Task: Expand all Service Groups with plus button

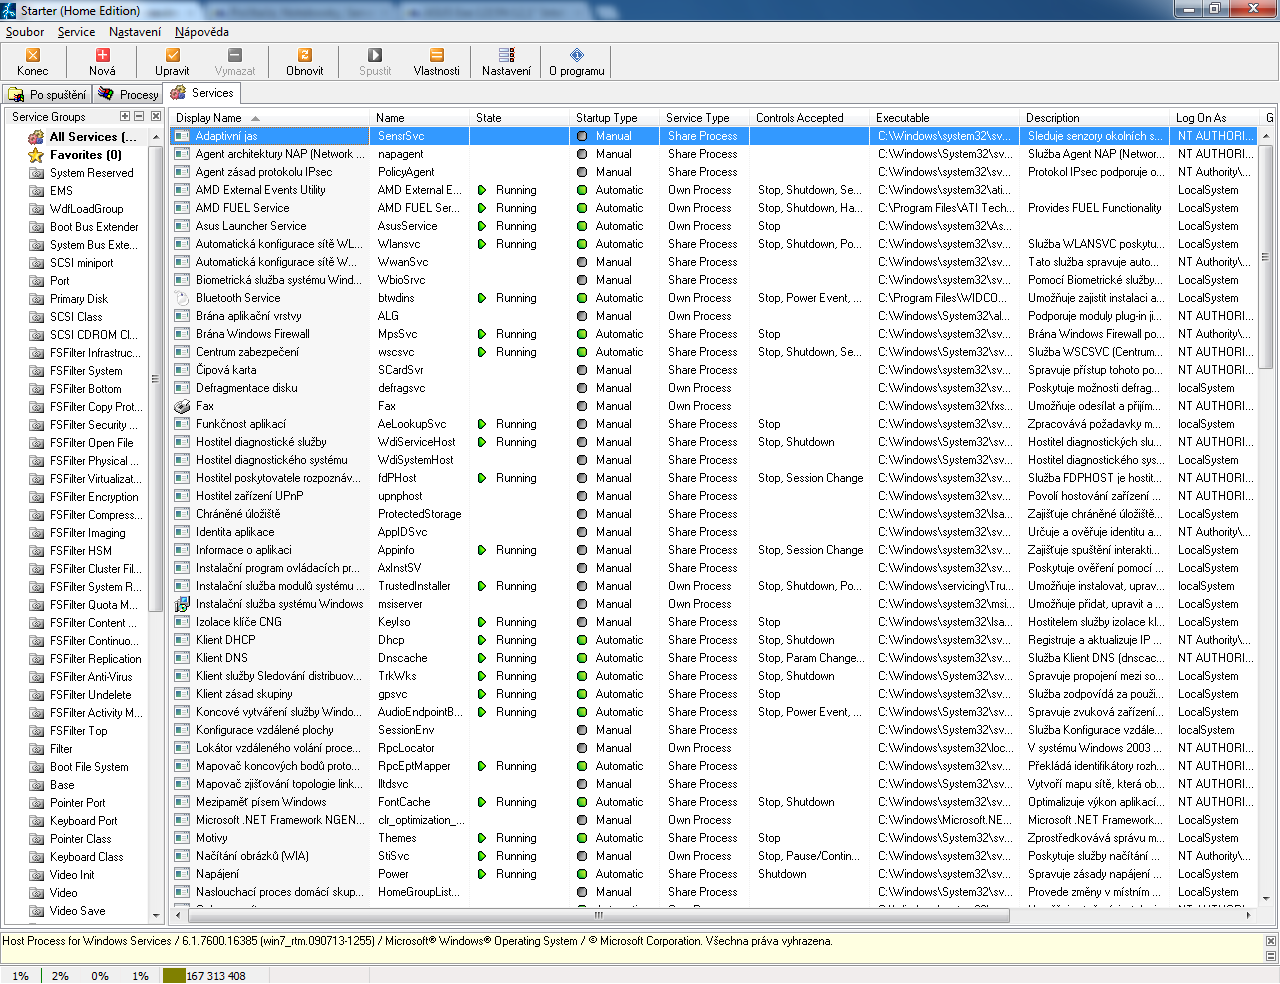Action: [x=125, y=117]
